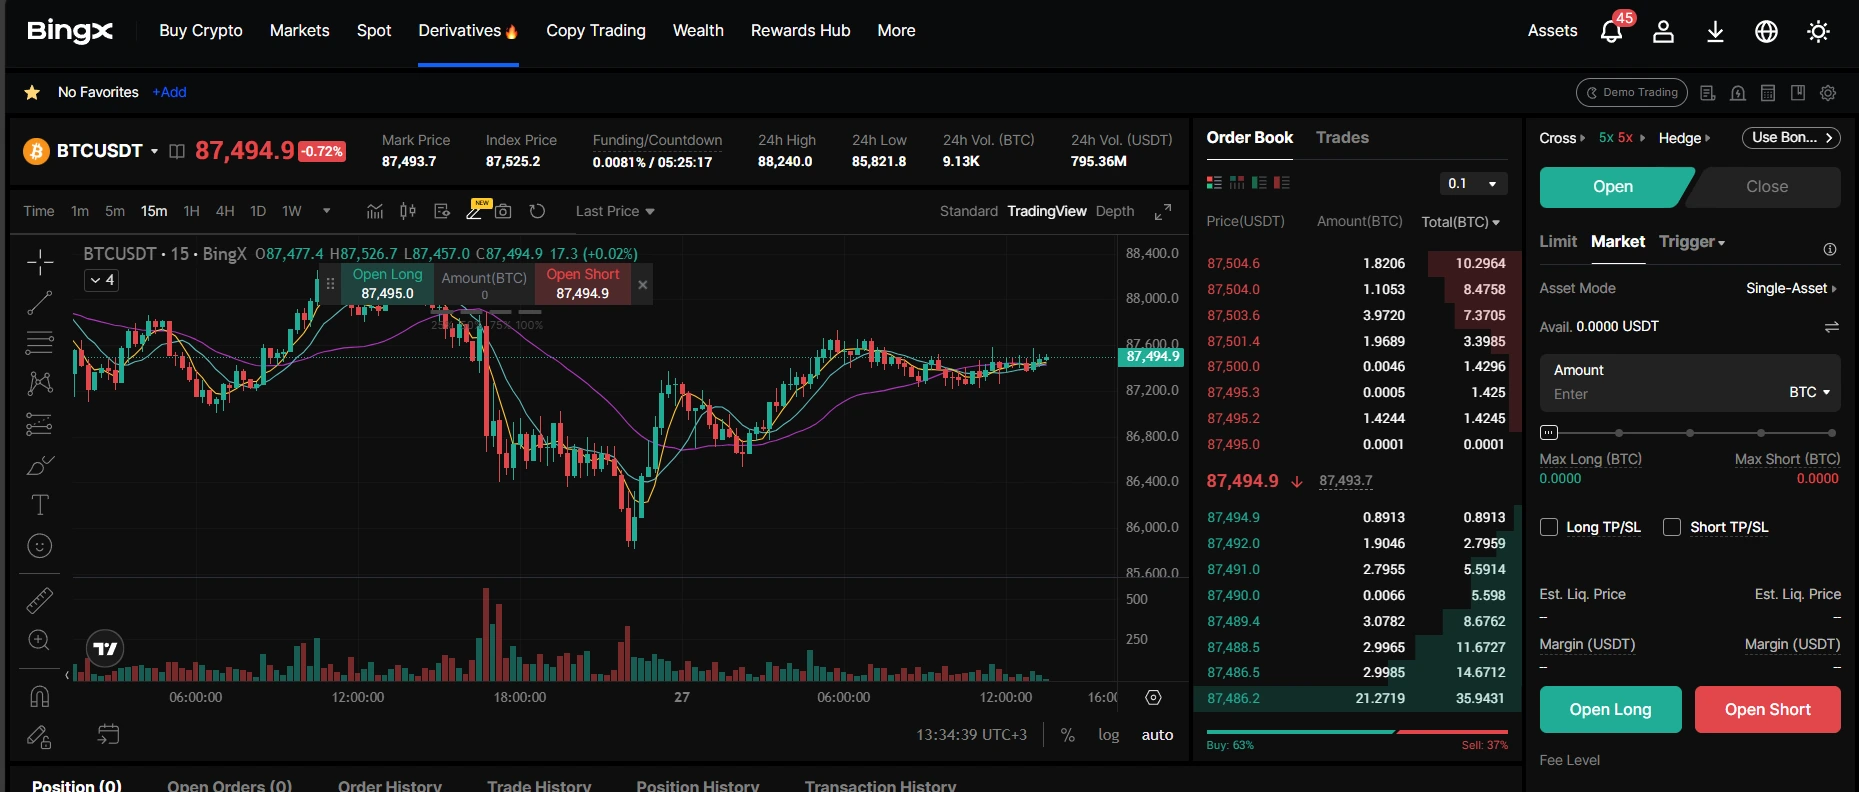The image size is (1859, 792).
Task: Expand chart to fullscreen
Action: 1163,212
